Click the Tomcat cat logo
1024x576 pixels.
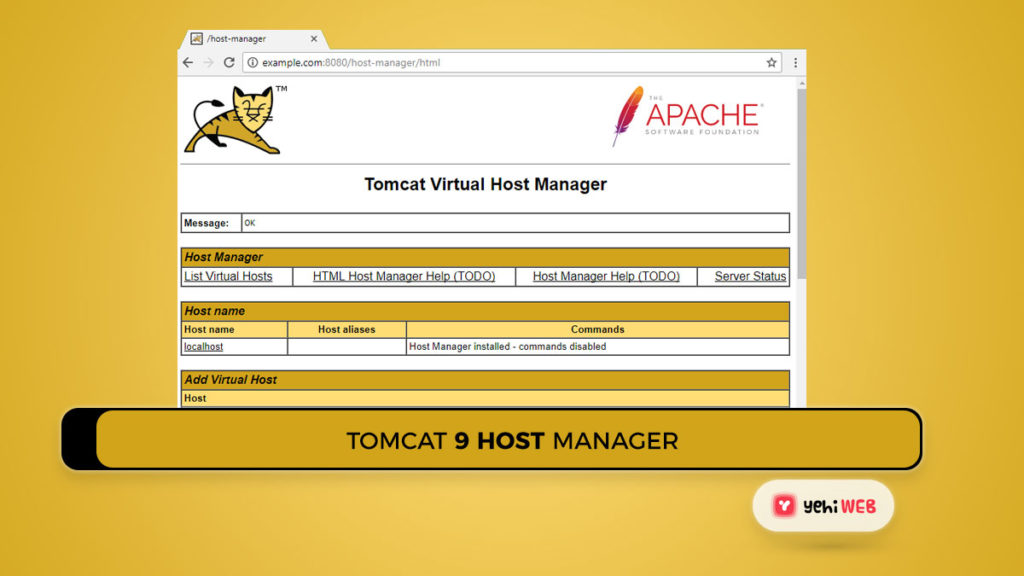coord(234,120)
